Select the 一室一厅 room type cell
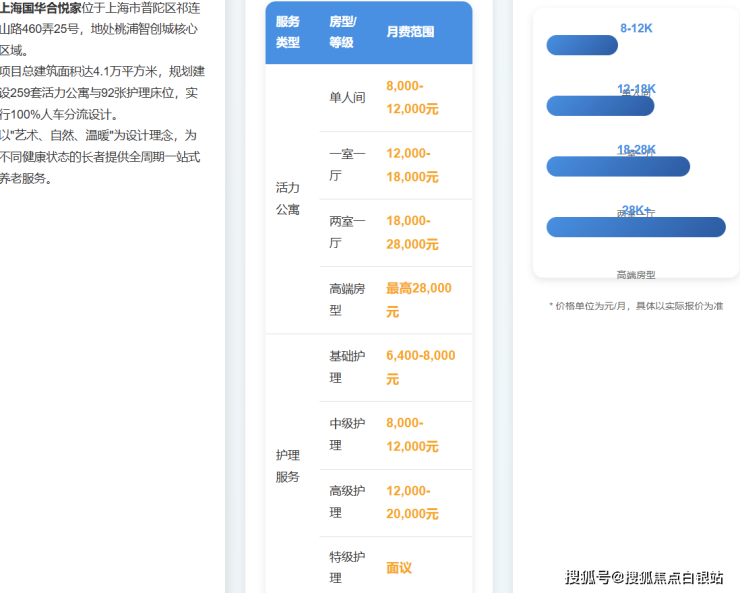The image size is (740, 593). pos(347,165)
